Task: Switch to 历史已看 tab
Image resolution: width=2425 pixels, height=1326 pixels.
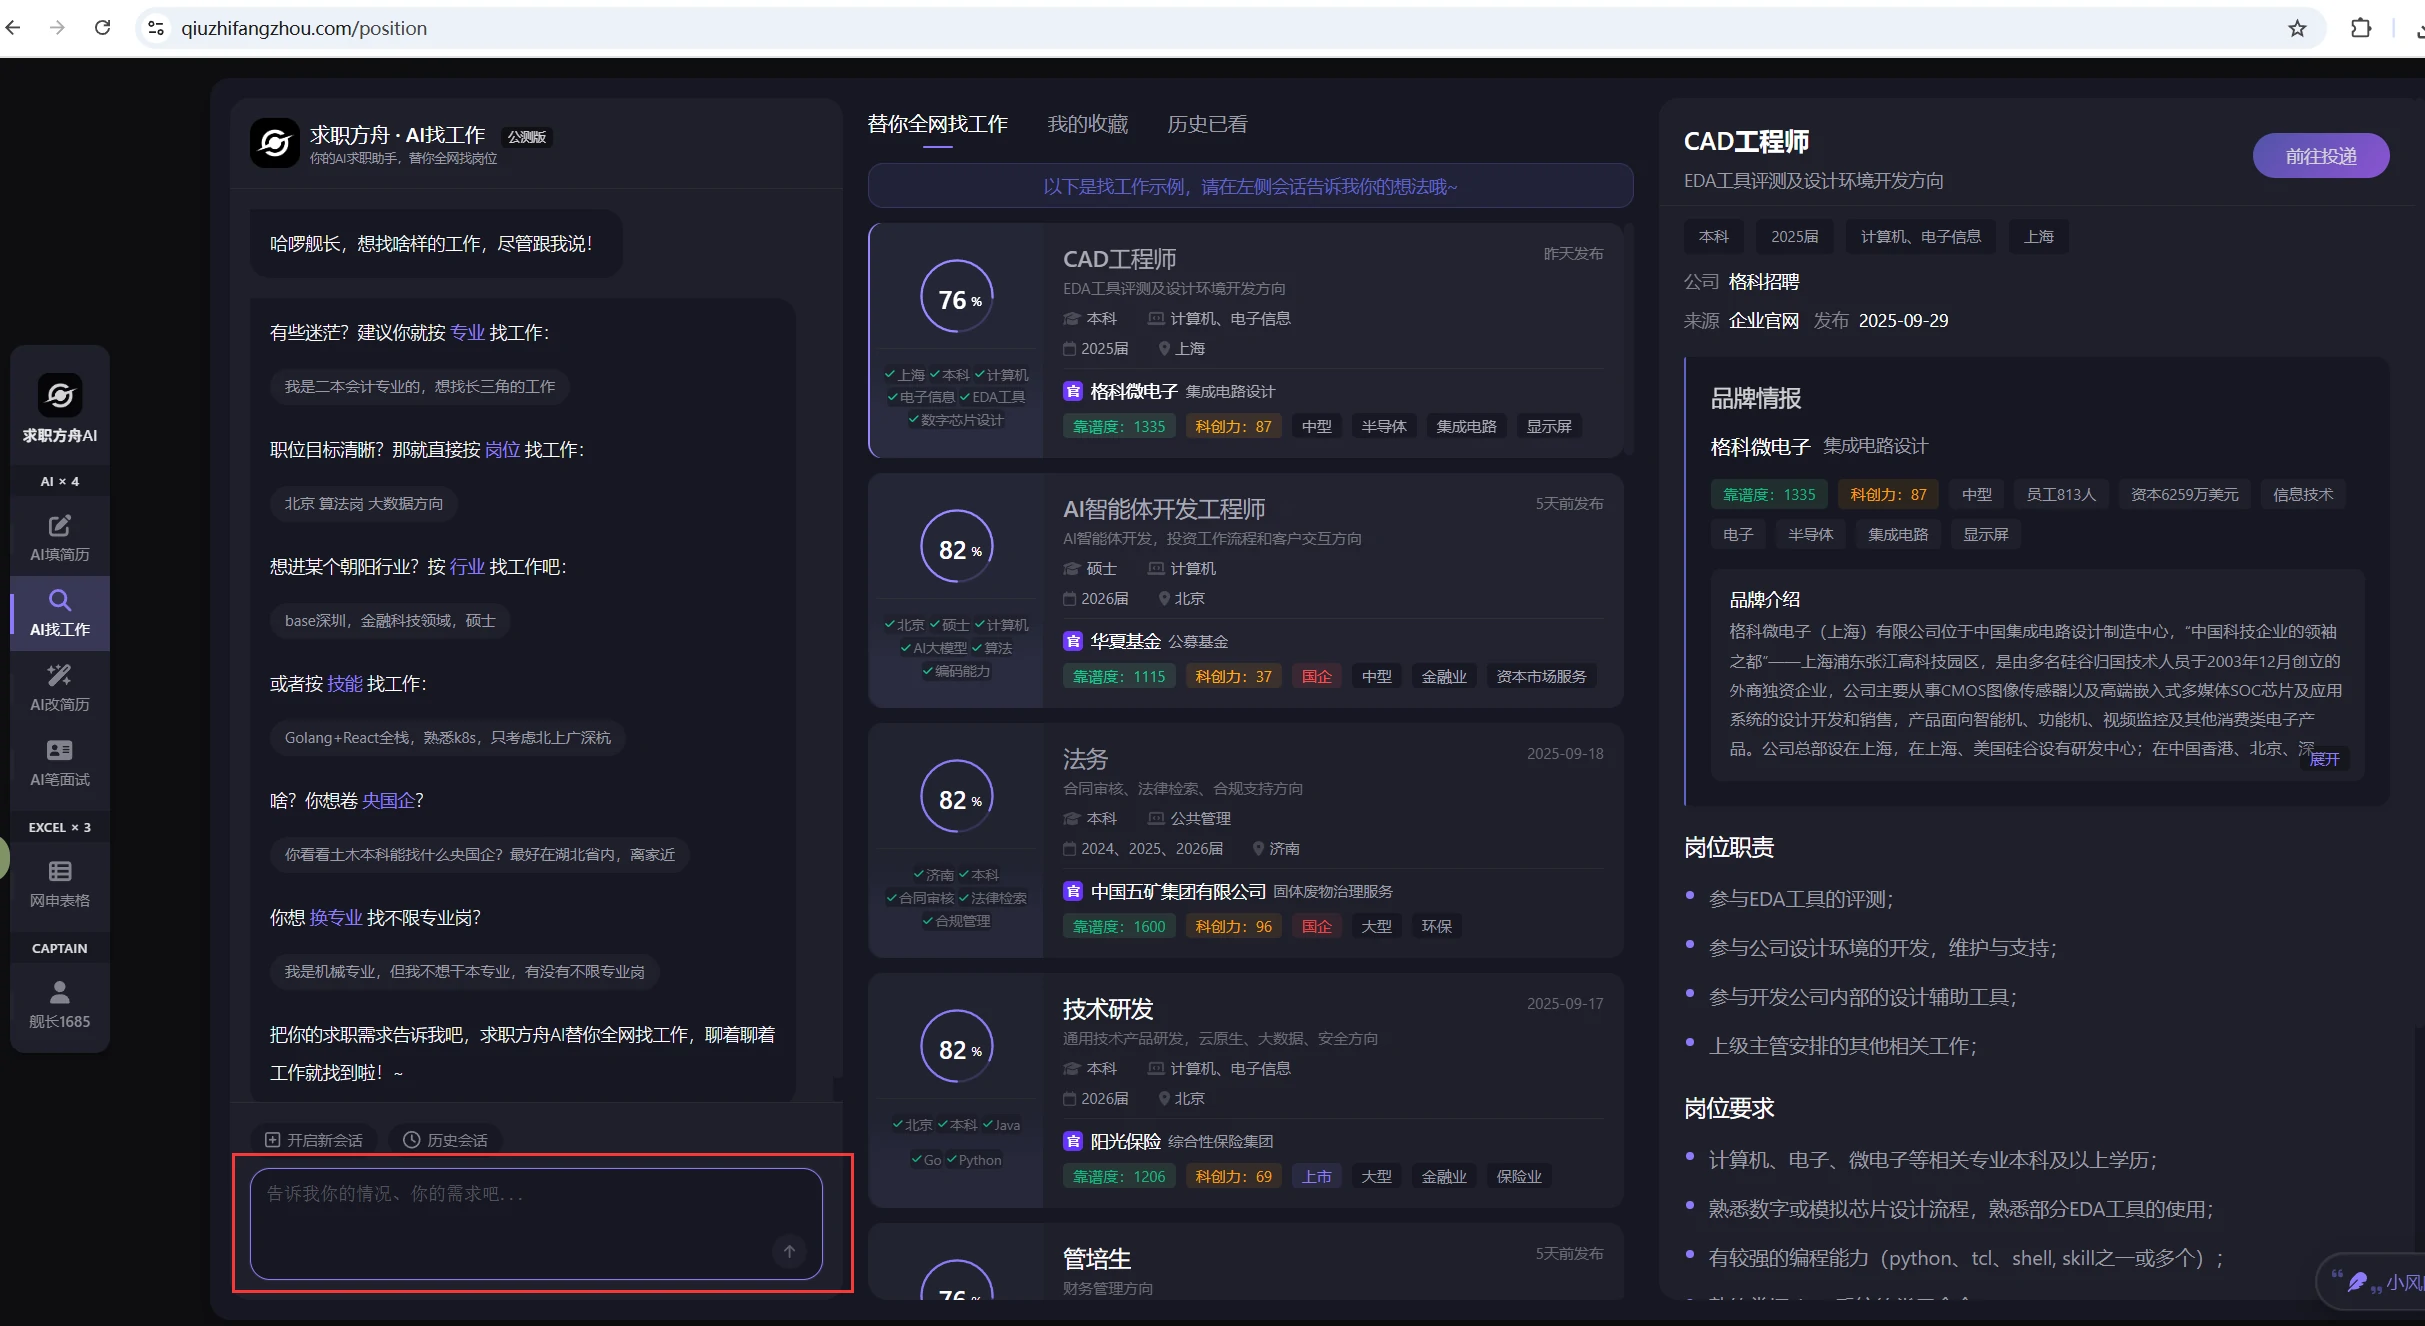Action: coord(1207,124)
